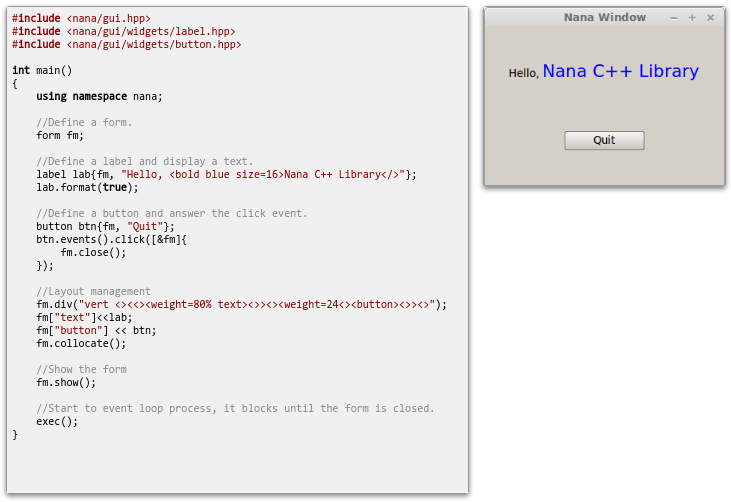731x502 pixels.
Task: Click the "#include <nana/gui/widgets/button.hpp>" line
Action: click(126, 44)
